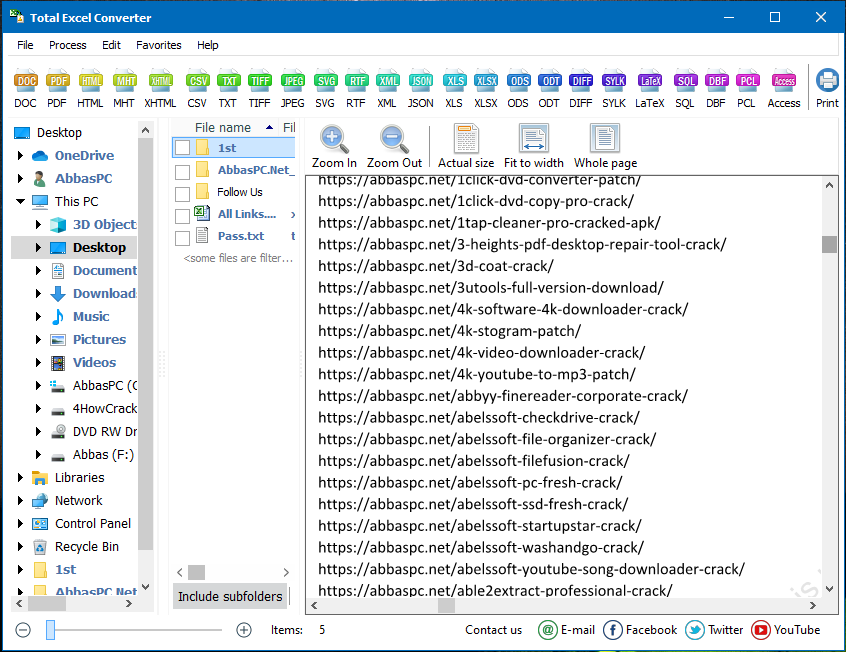Click the E-mail contact link

(x=567, y=630)
